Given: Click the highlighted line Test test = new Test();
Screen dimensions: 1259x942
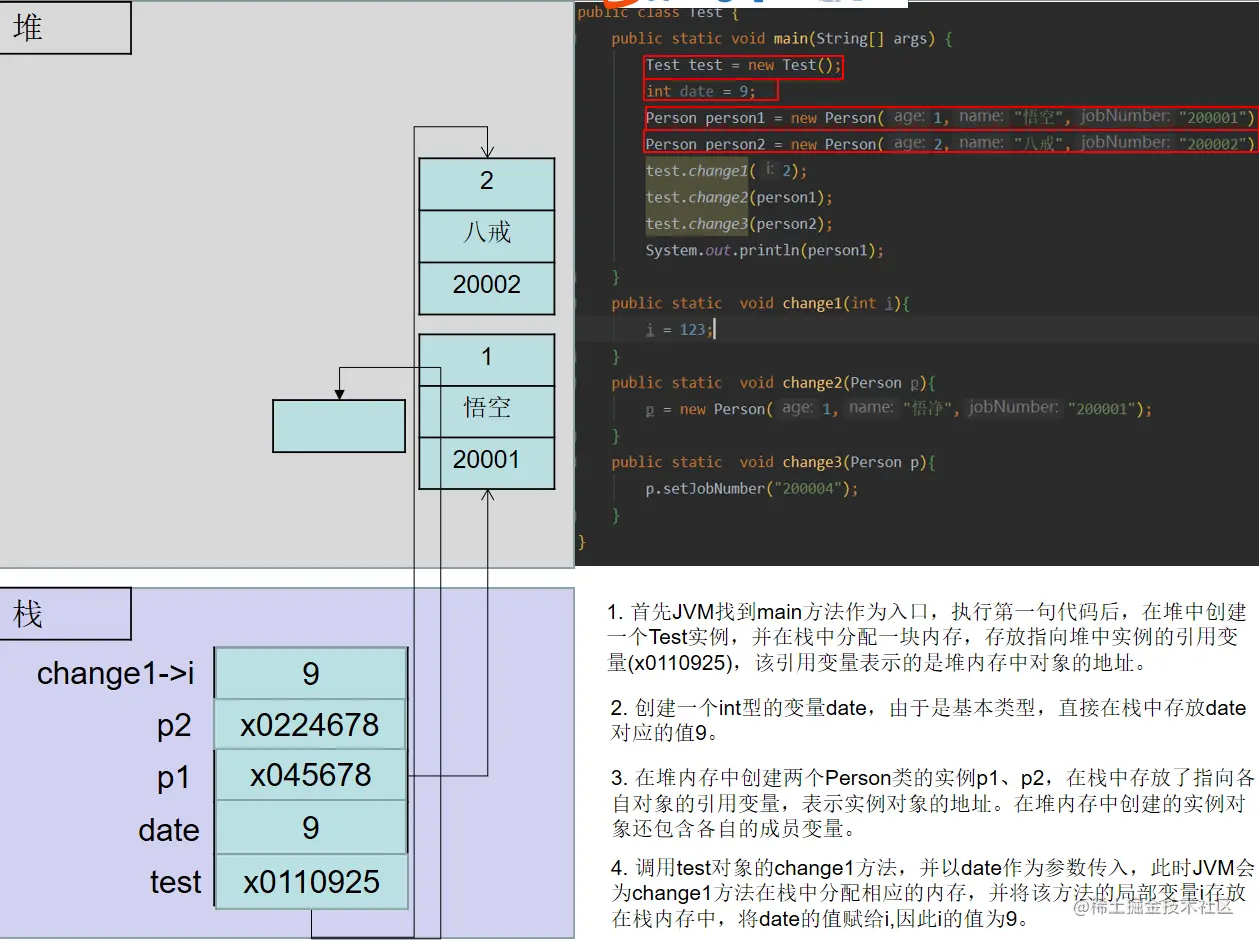Looking at the screenshot, I should tap(744, 64).
